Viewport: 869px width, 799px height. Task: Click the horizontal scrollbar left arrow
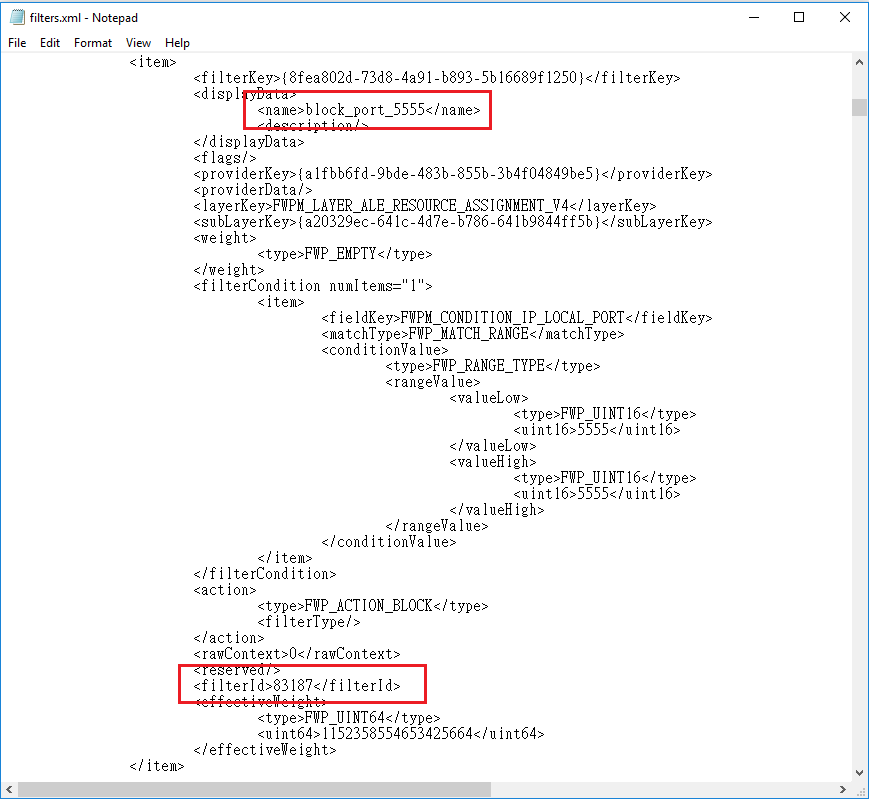point(9,790)
